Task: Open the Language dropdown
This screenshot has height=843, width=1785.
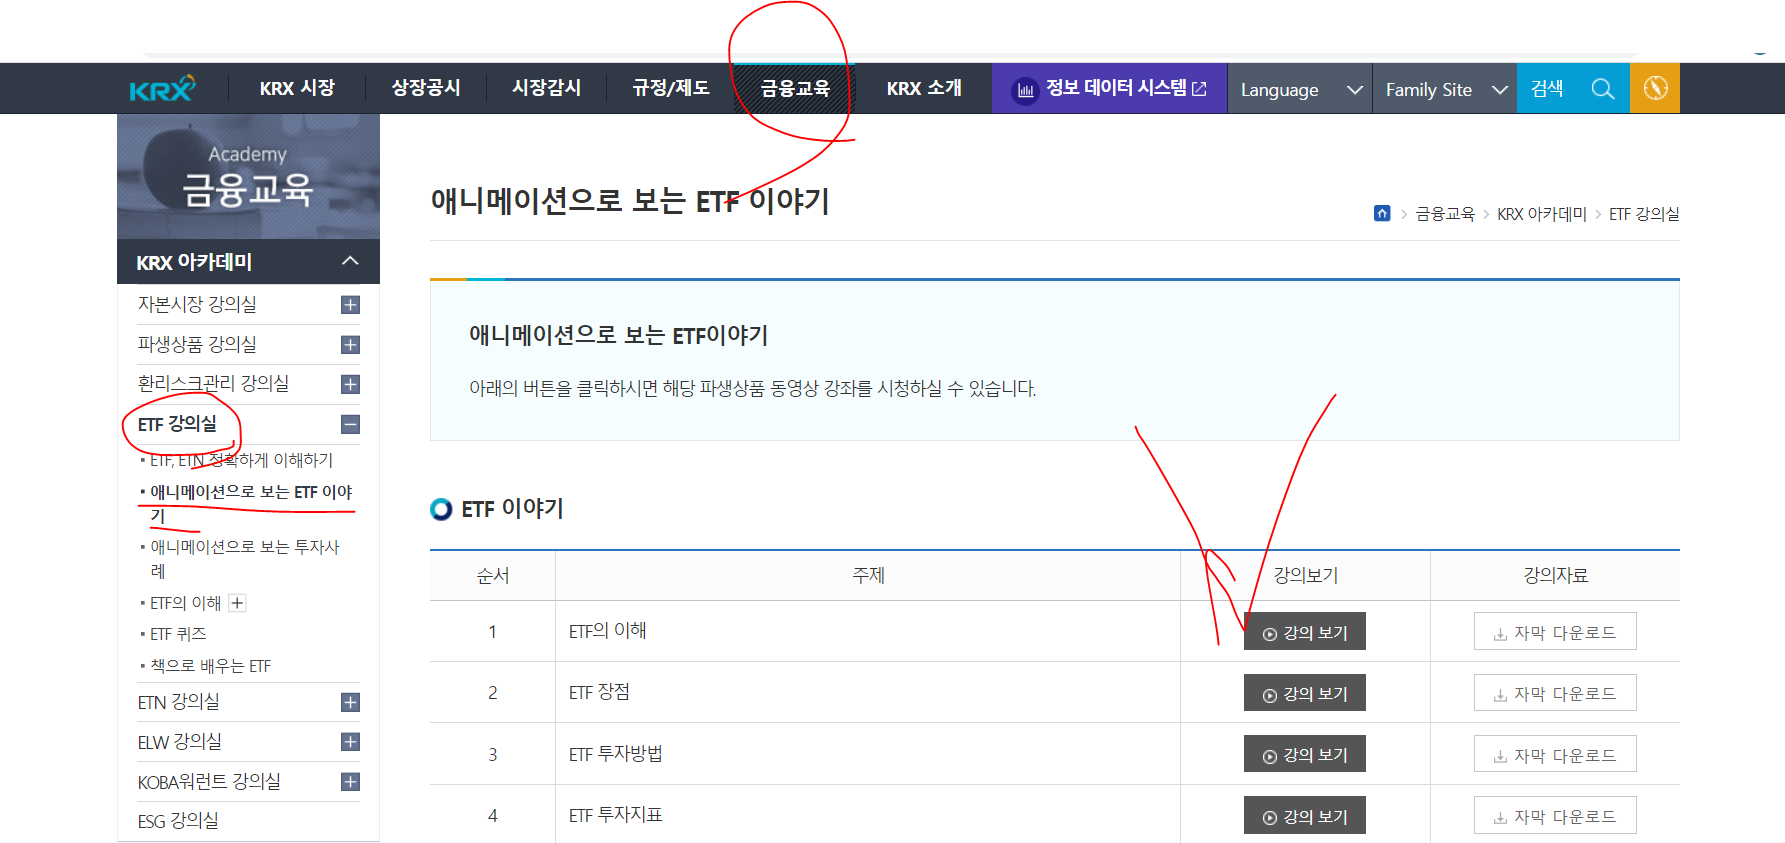Action: tap(1300, 89)
